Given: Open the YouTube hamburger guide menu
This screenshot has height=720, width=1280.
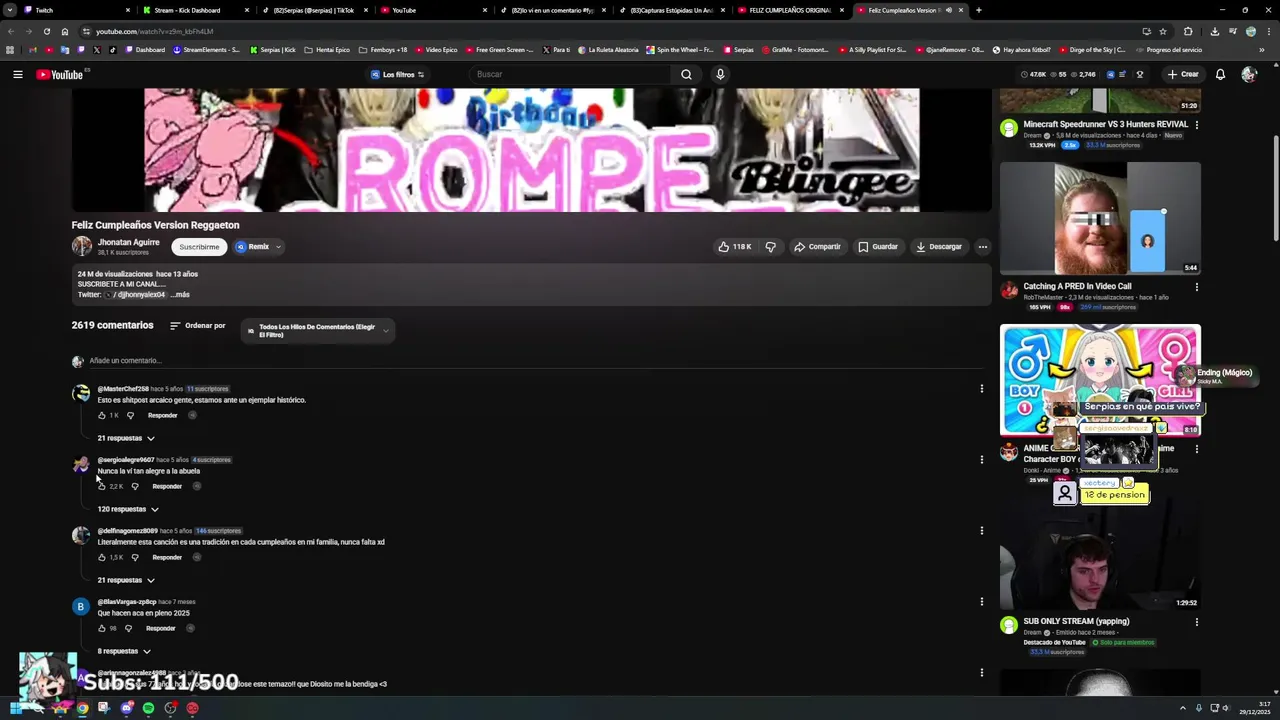Looking at the screenshot, I should click(17, 74).
